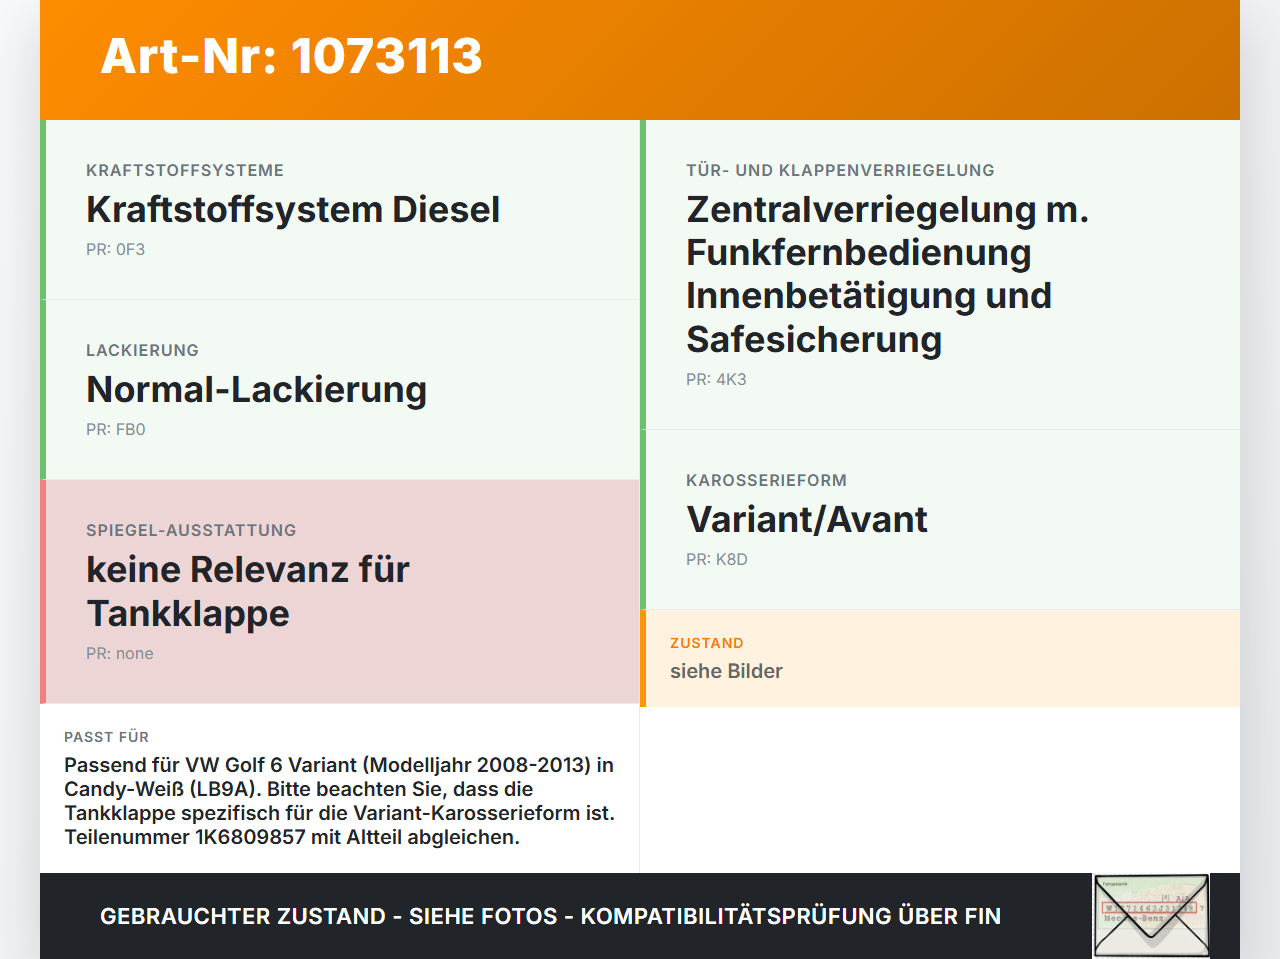1280x959 pixels.
Task: Select the 'siehe Bilder' condition text
Action: (x=726, y=671)
